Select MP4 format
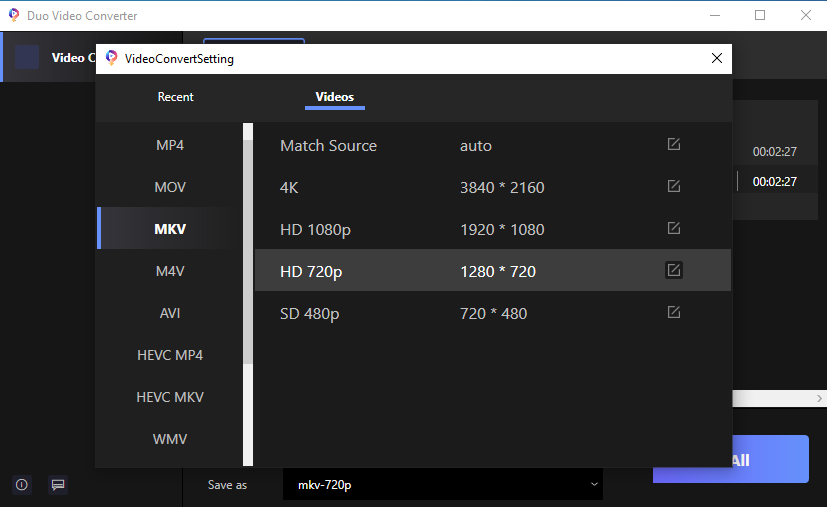This screenshot has height=507, width=827. point(170,145)
